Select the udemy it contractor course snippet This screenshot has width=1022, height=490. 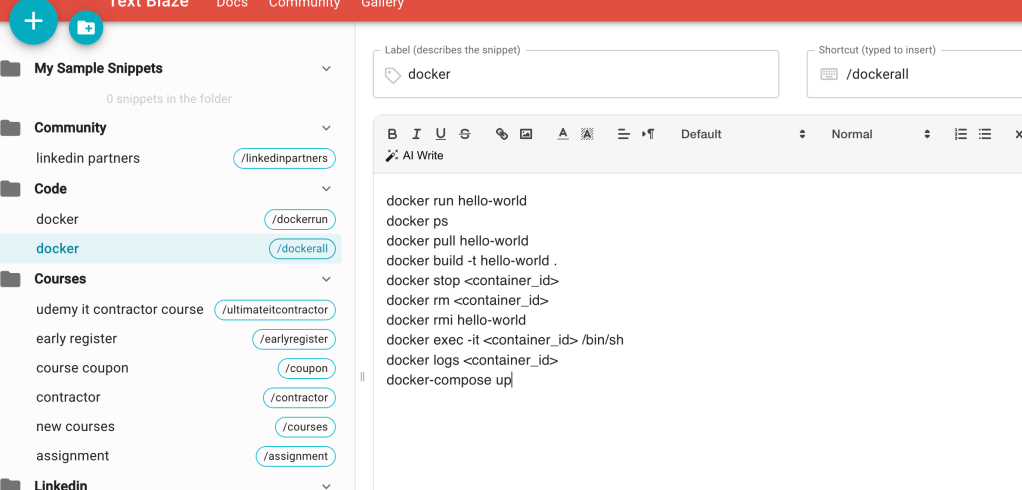click(171, 310)
